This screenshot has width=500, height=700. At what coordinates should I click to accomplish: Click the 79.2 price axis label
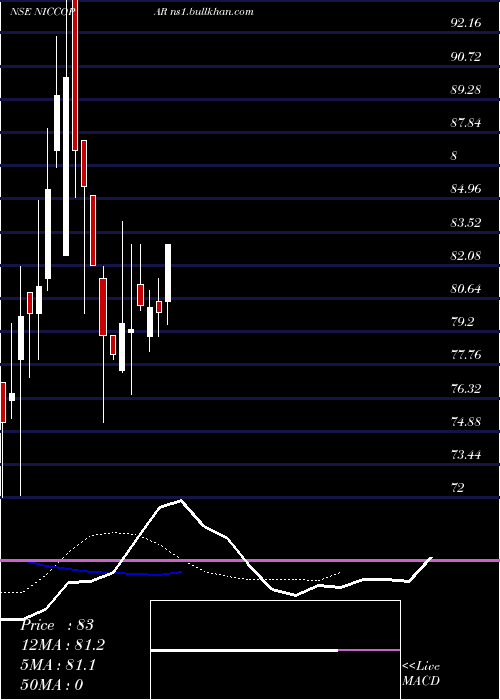pos(463,322)
